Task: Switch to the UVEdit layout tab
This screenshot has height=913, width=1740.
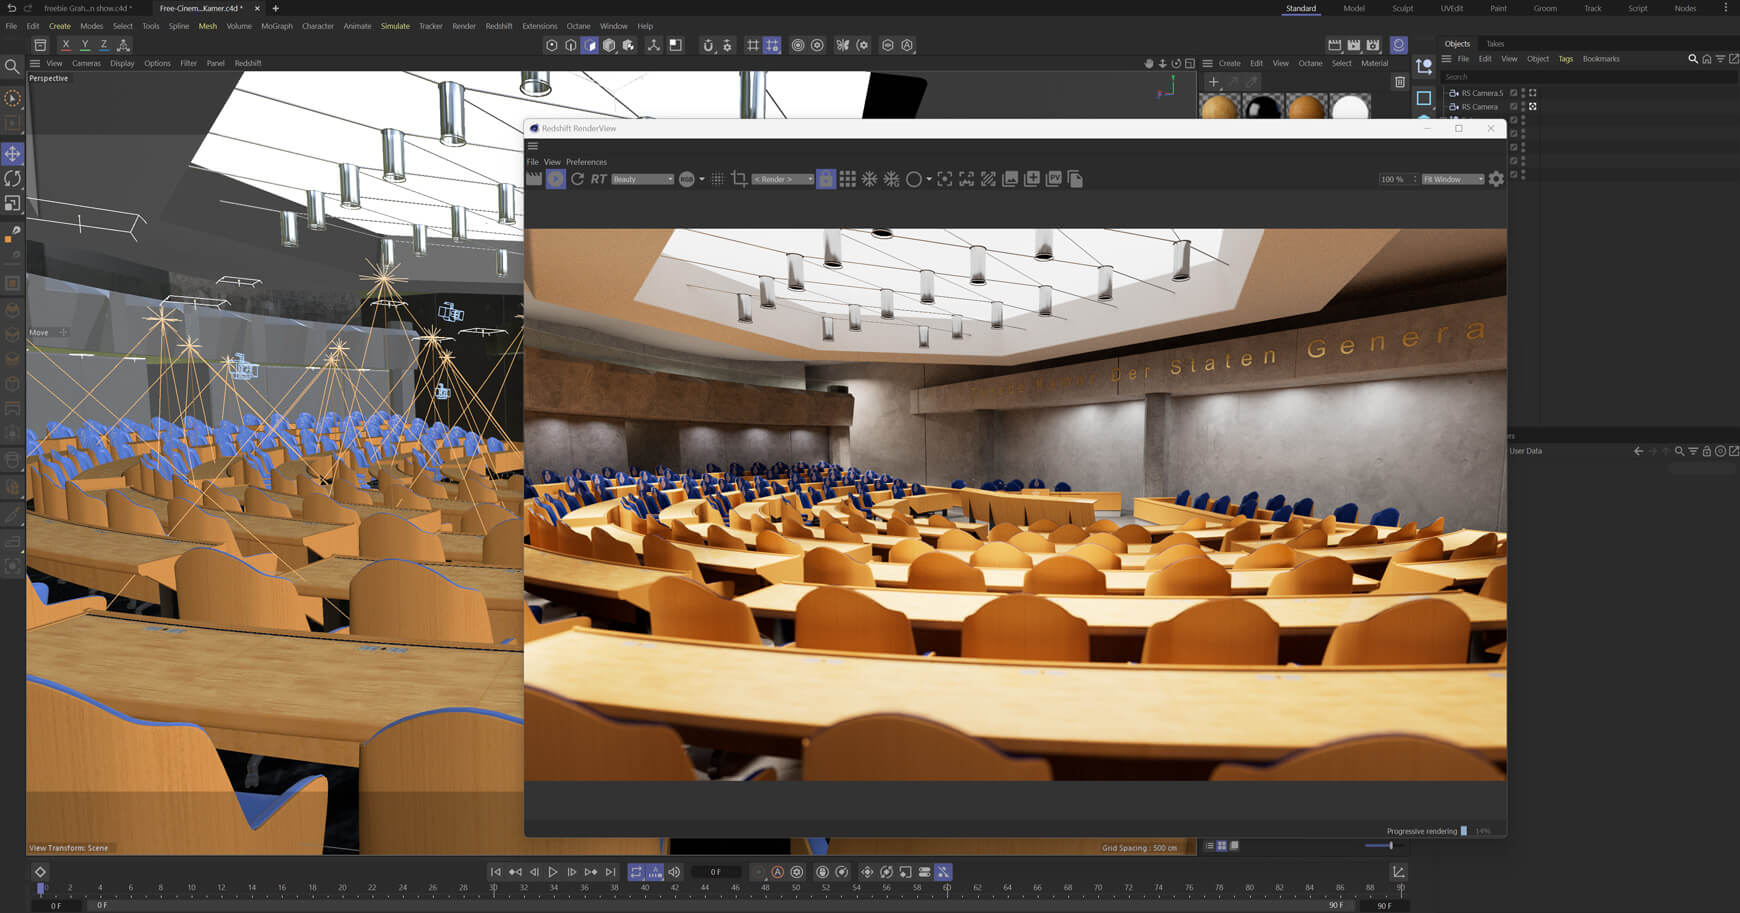Action: click(x=1451, y=8)
